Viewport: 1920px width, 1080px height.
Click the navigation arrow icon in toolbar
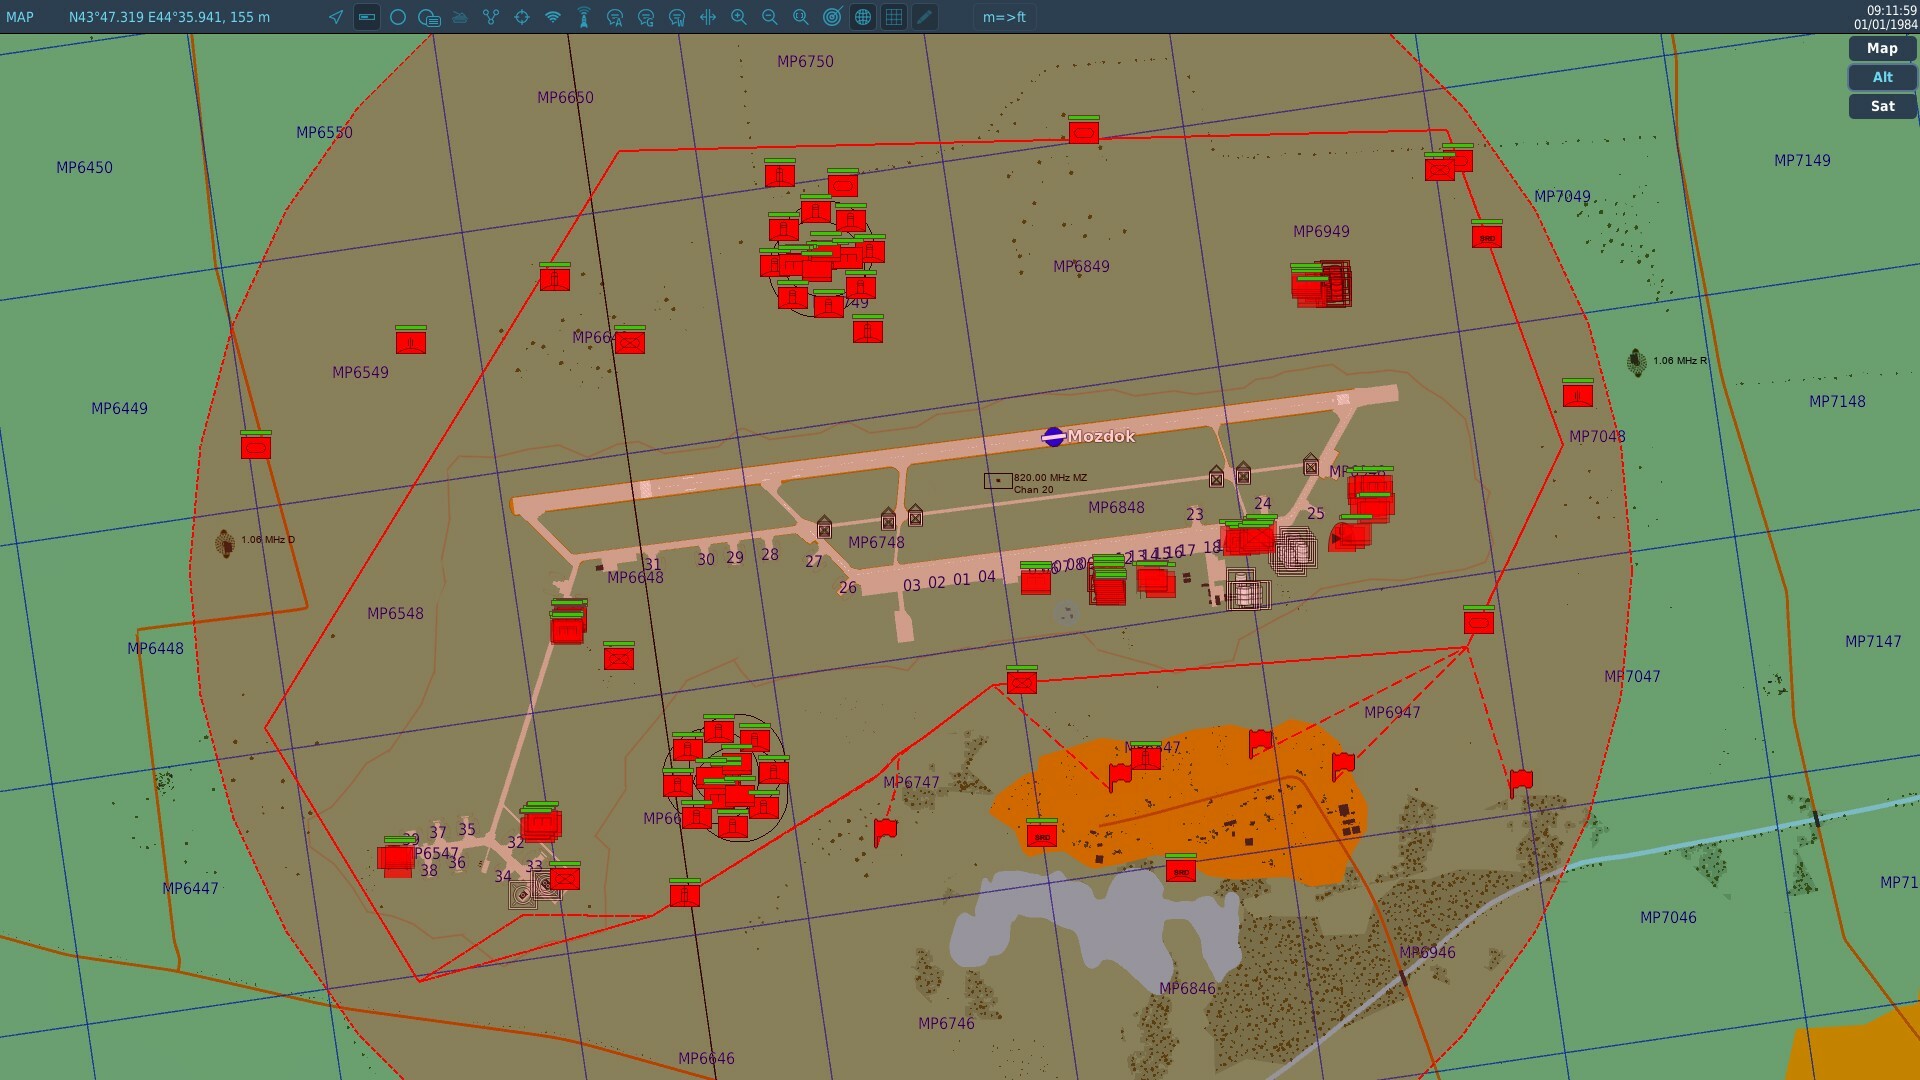(336, 17)
